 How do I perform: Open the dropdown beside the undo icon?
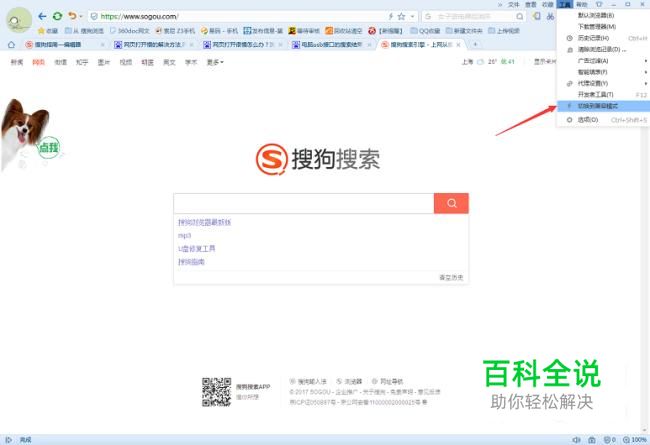point(81,17)
